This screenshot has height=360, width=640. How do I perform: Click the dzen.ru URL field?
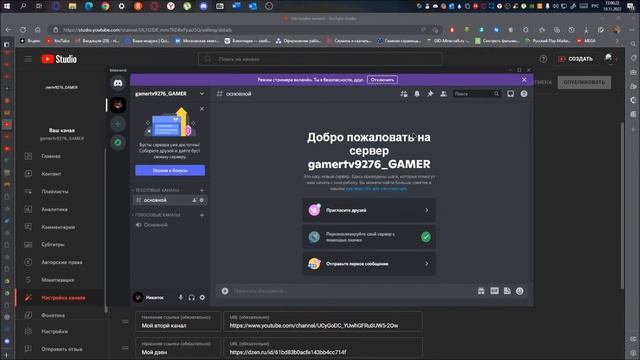click(323, 348)
